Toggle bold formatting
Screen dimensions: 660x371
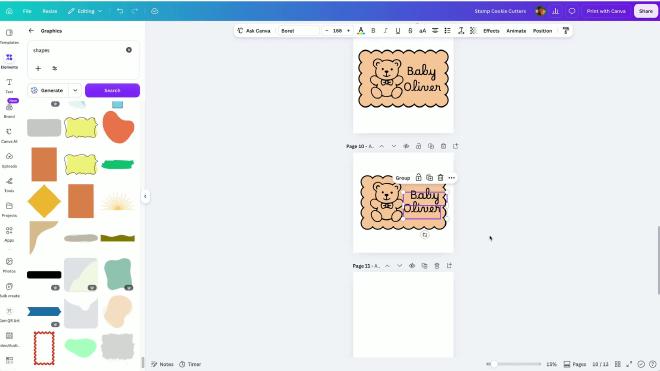pyautogui.click(x=373, y=31)
